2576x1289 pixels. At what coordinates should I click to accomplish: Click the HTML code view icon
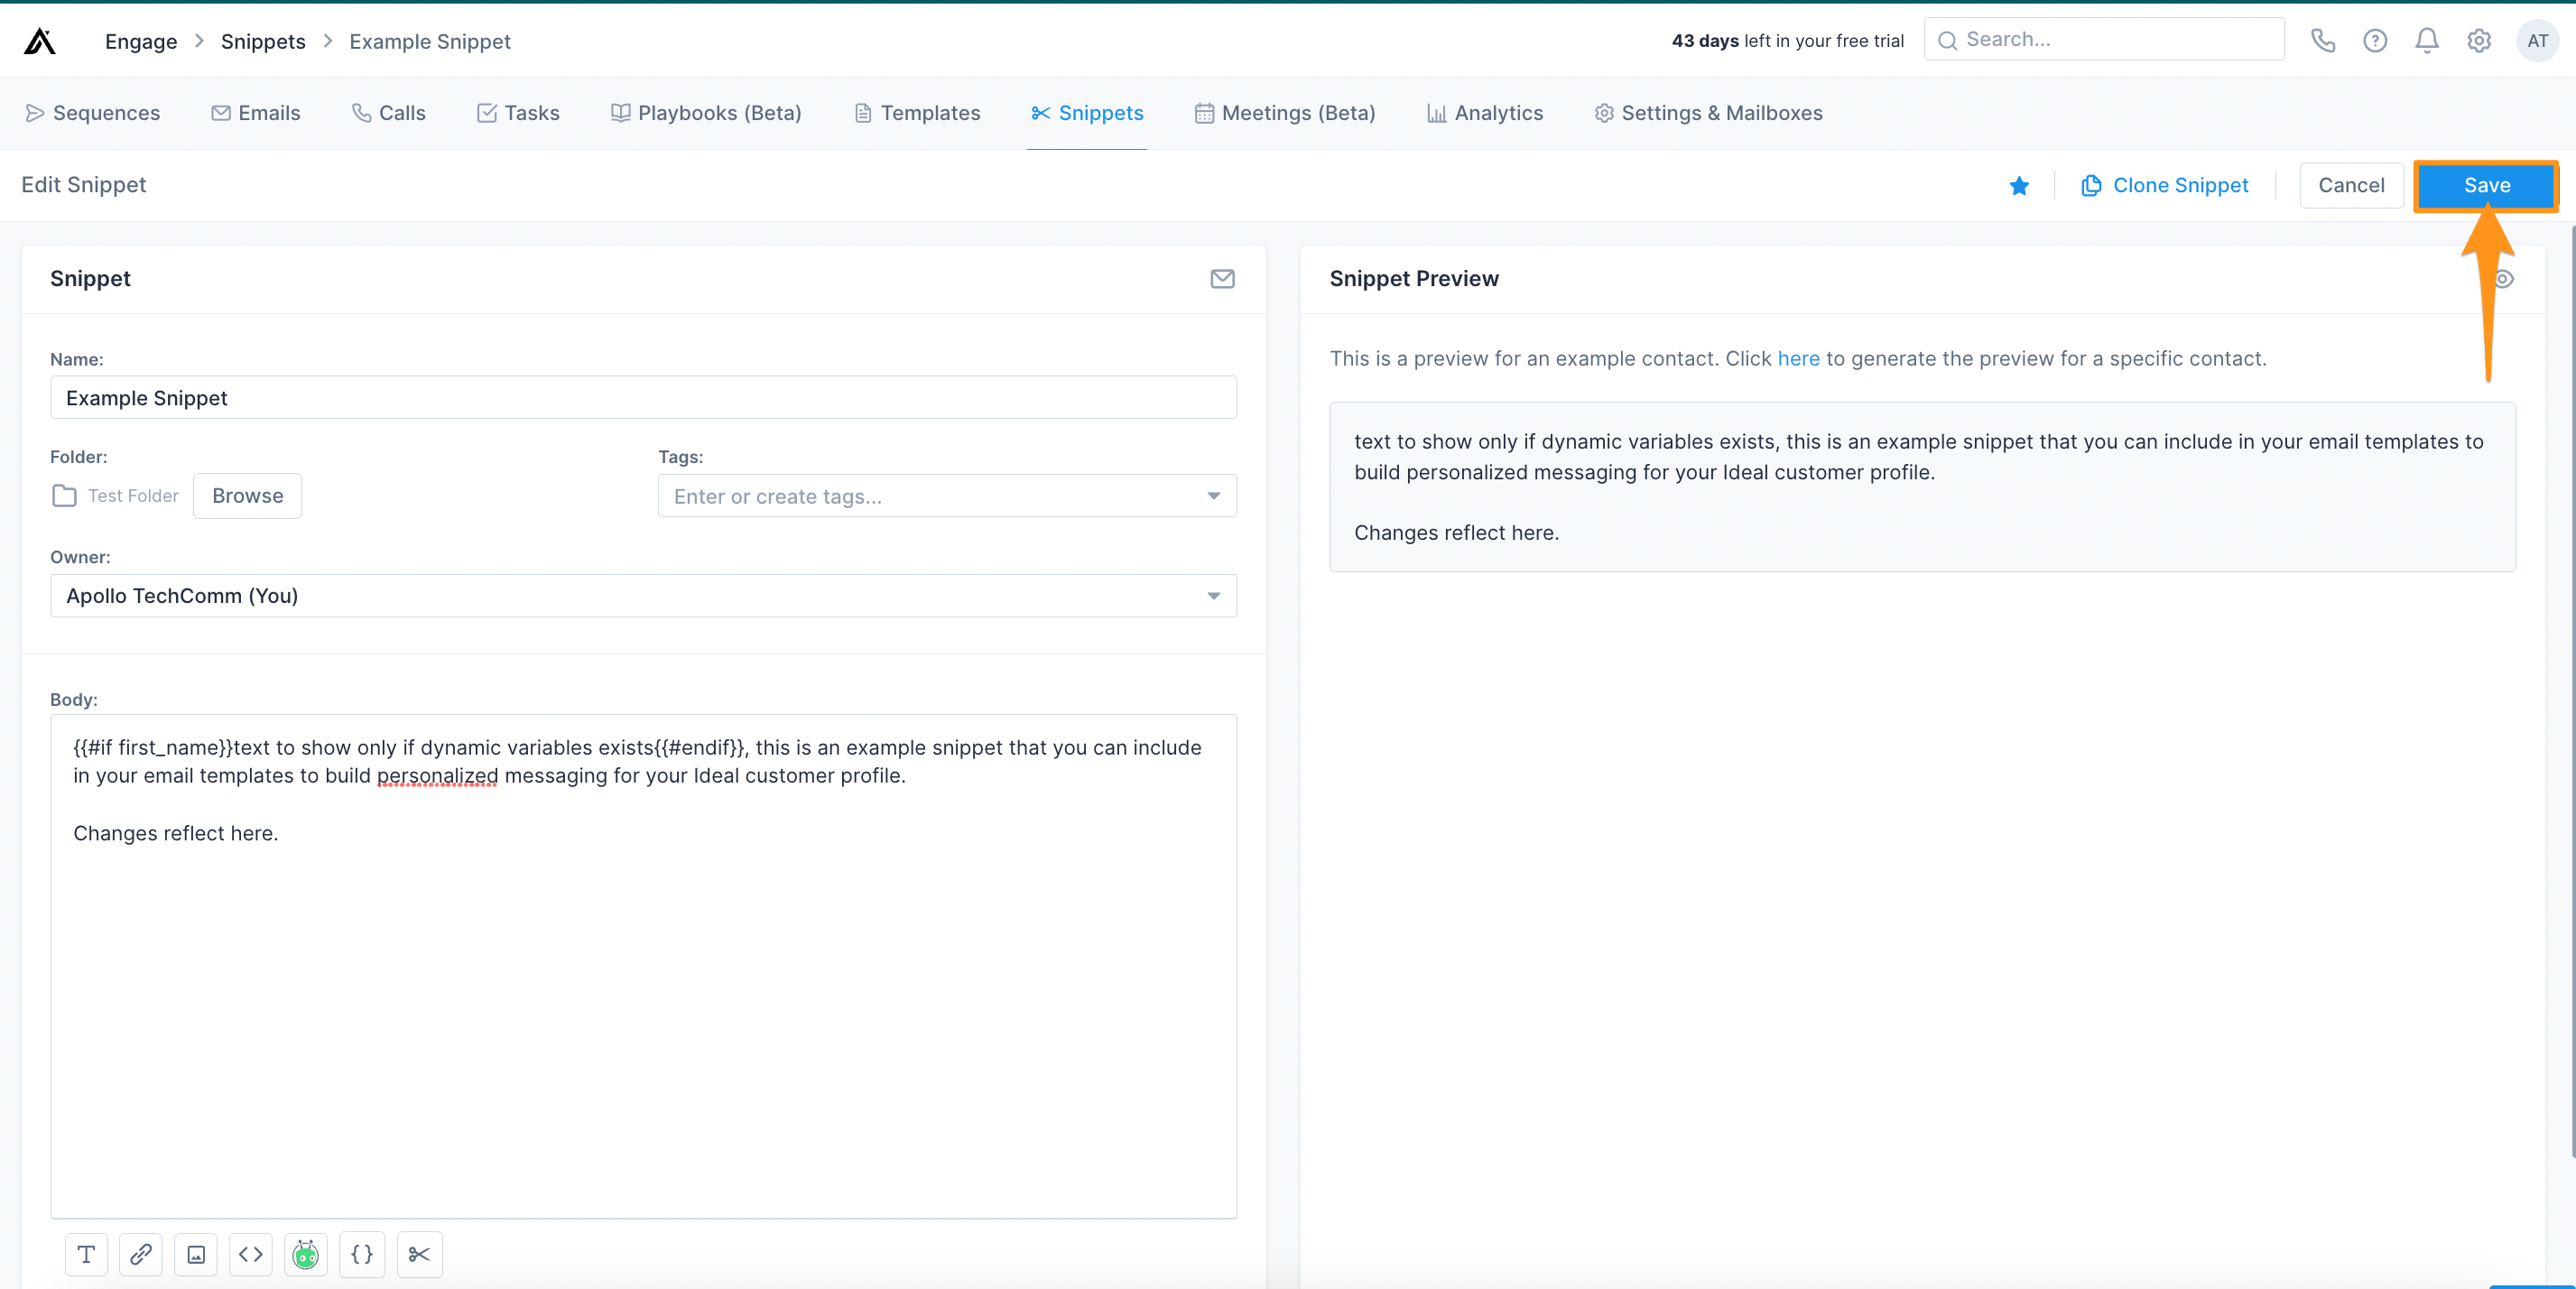(251, 1254)
